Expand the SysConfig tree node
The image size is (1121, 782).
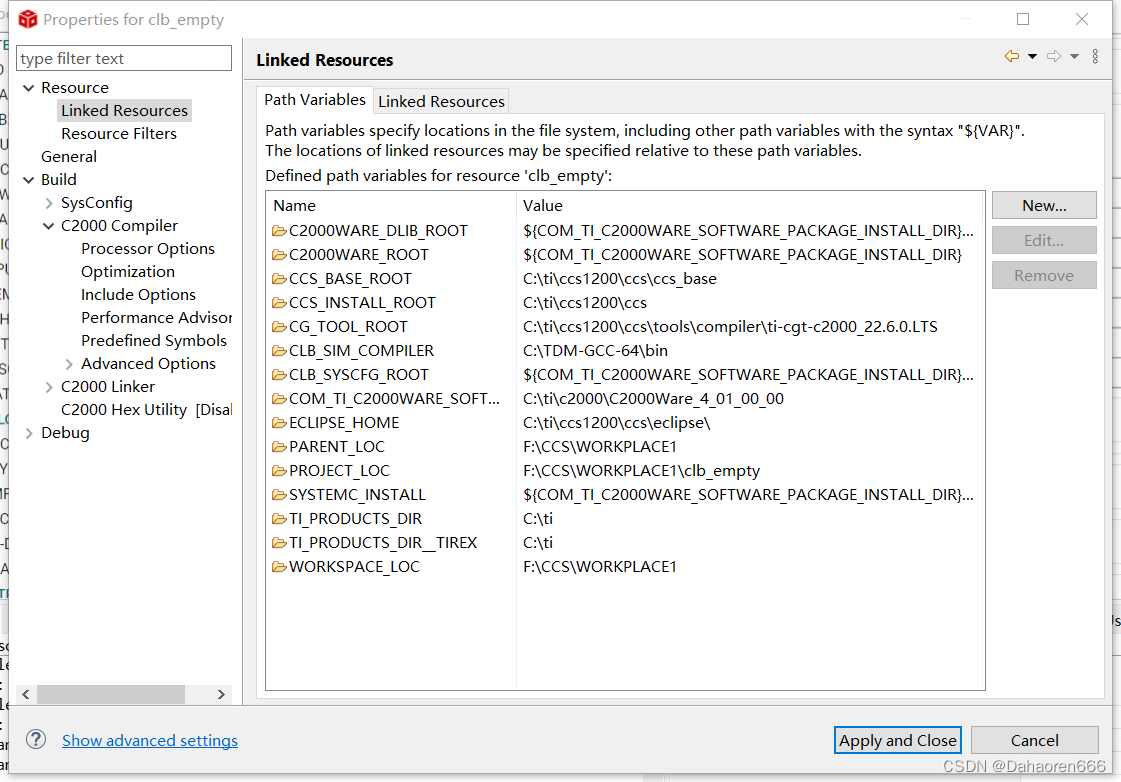49,203
